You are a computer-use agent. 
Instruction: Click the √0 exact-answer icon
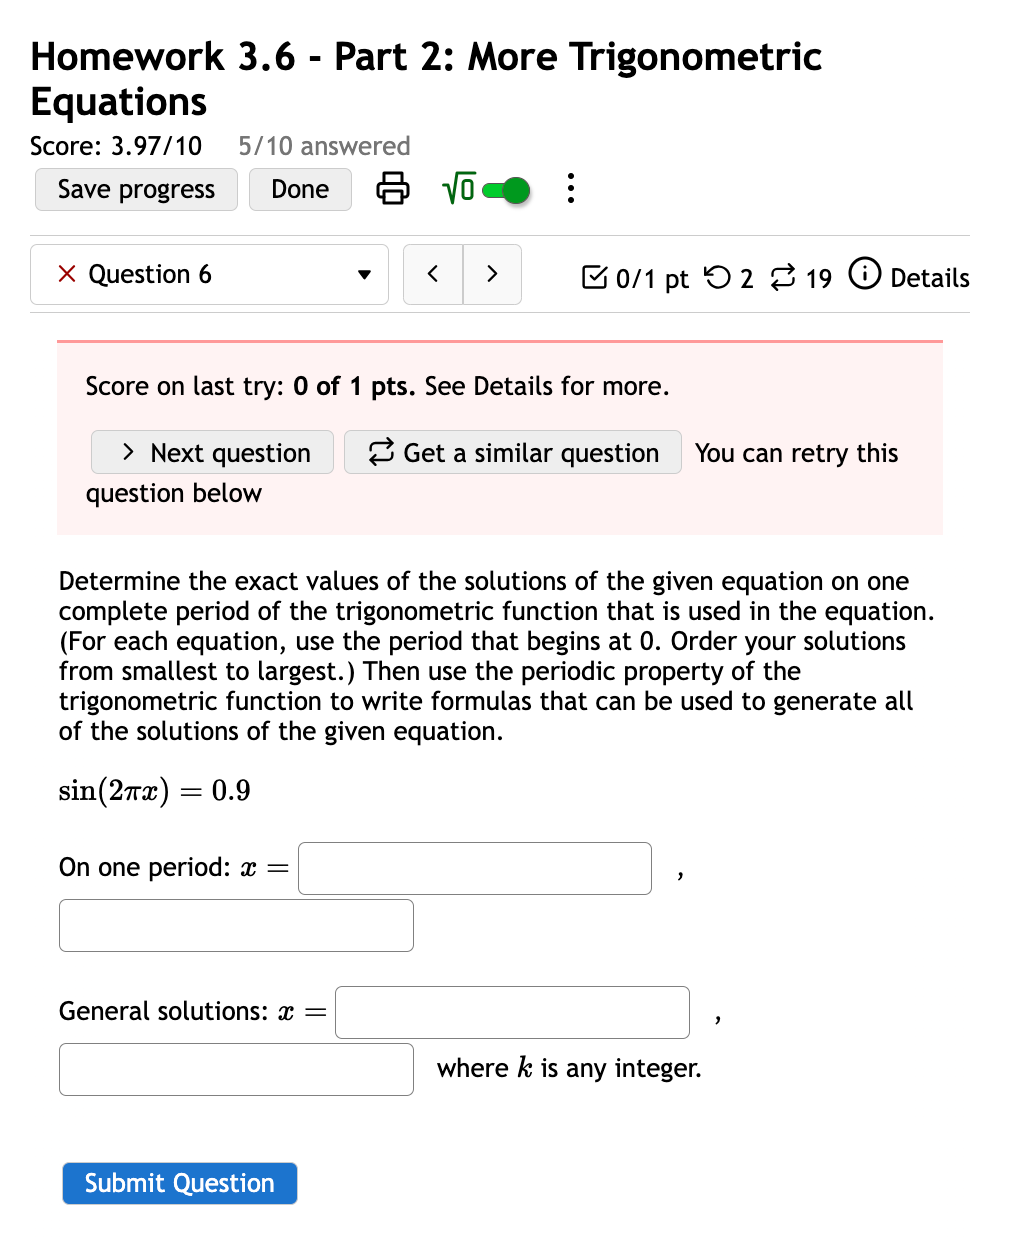pyautogui.click(x=457, y=188)
